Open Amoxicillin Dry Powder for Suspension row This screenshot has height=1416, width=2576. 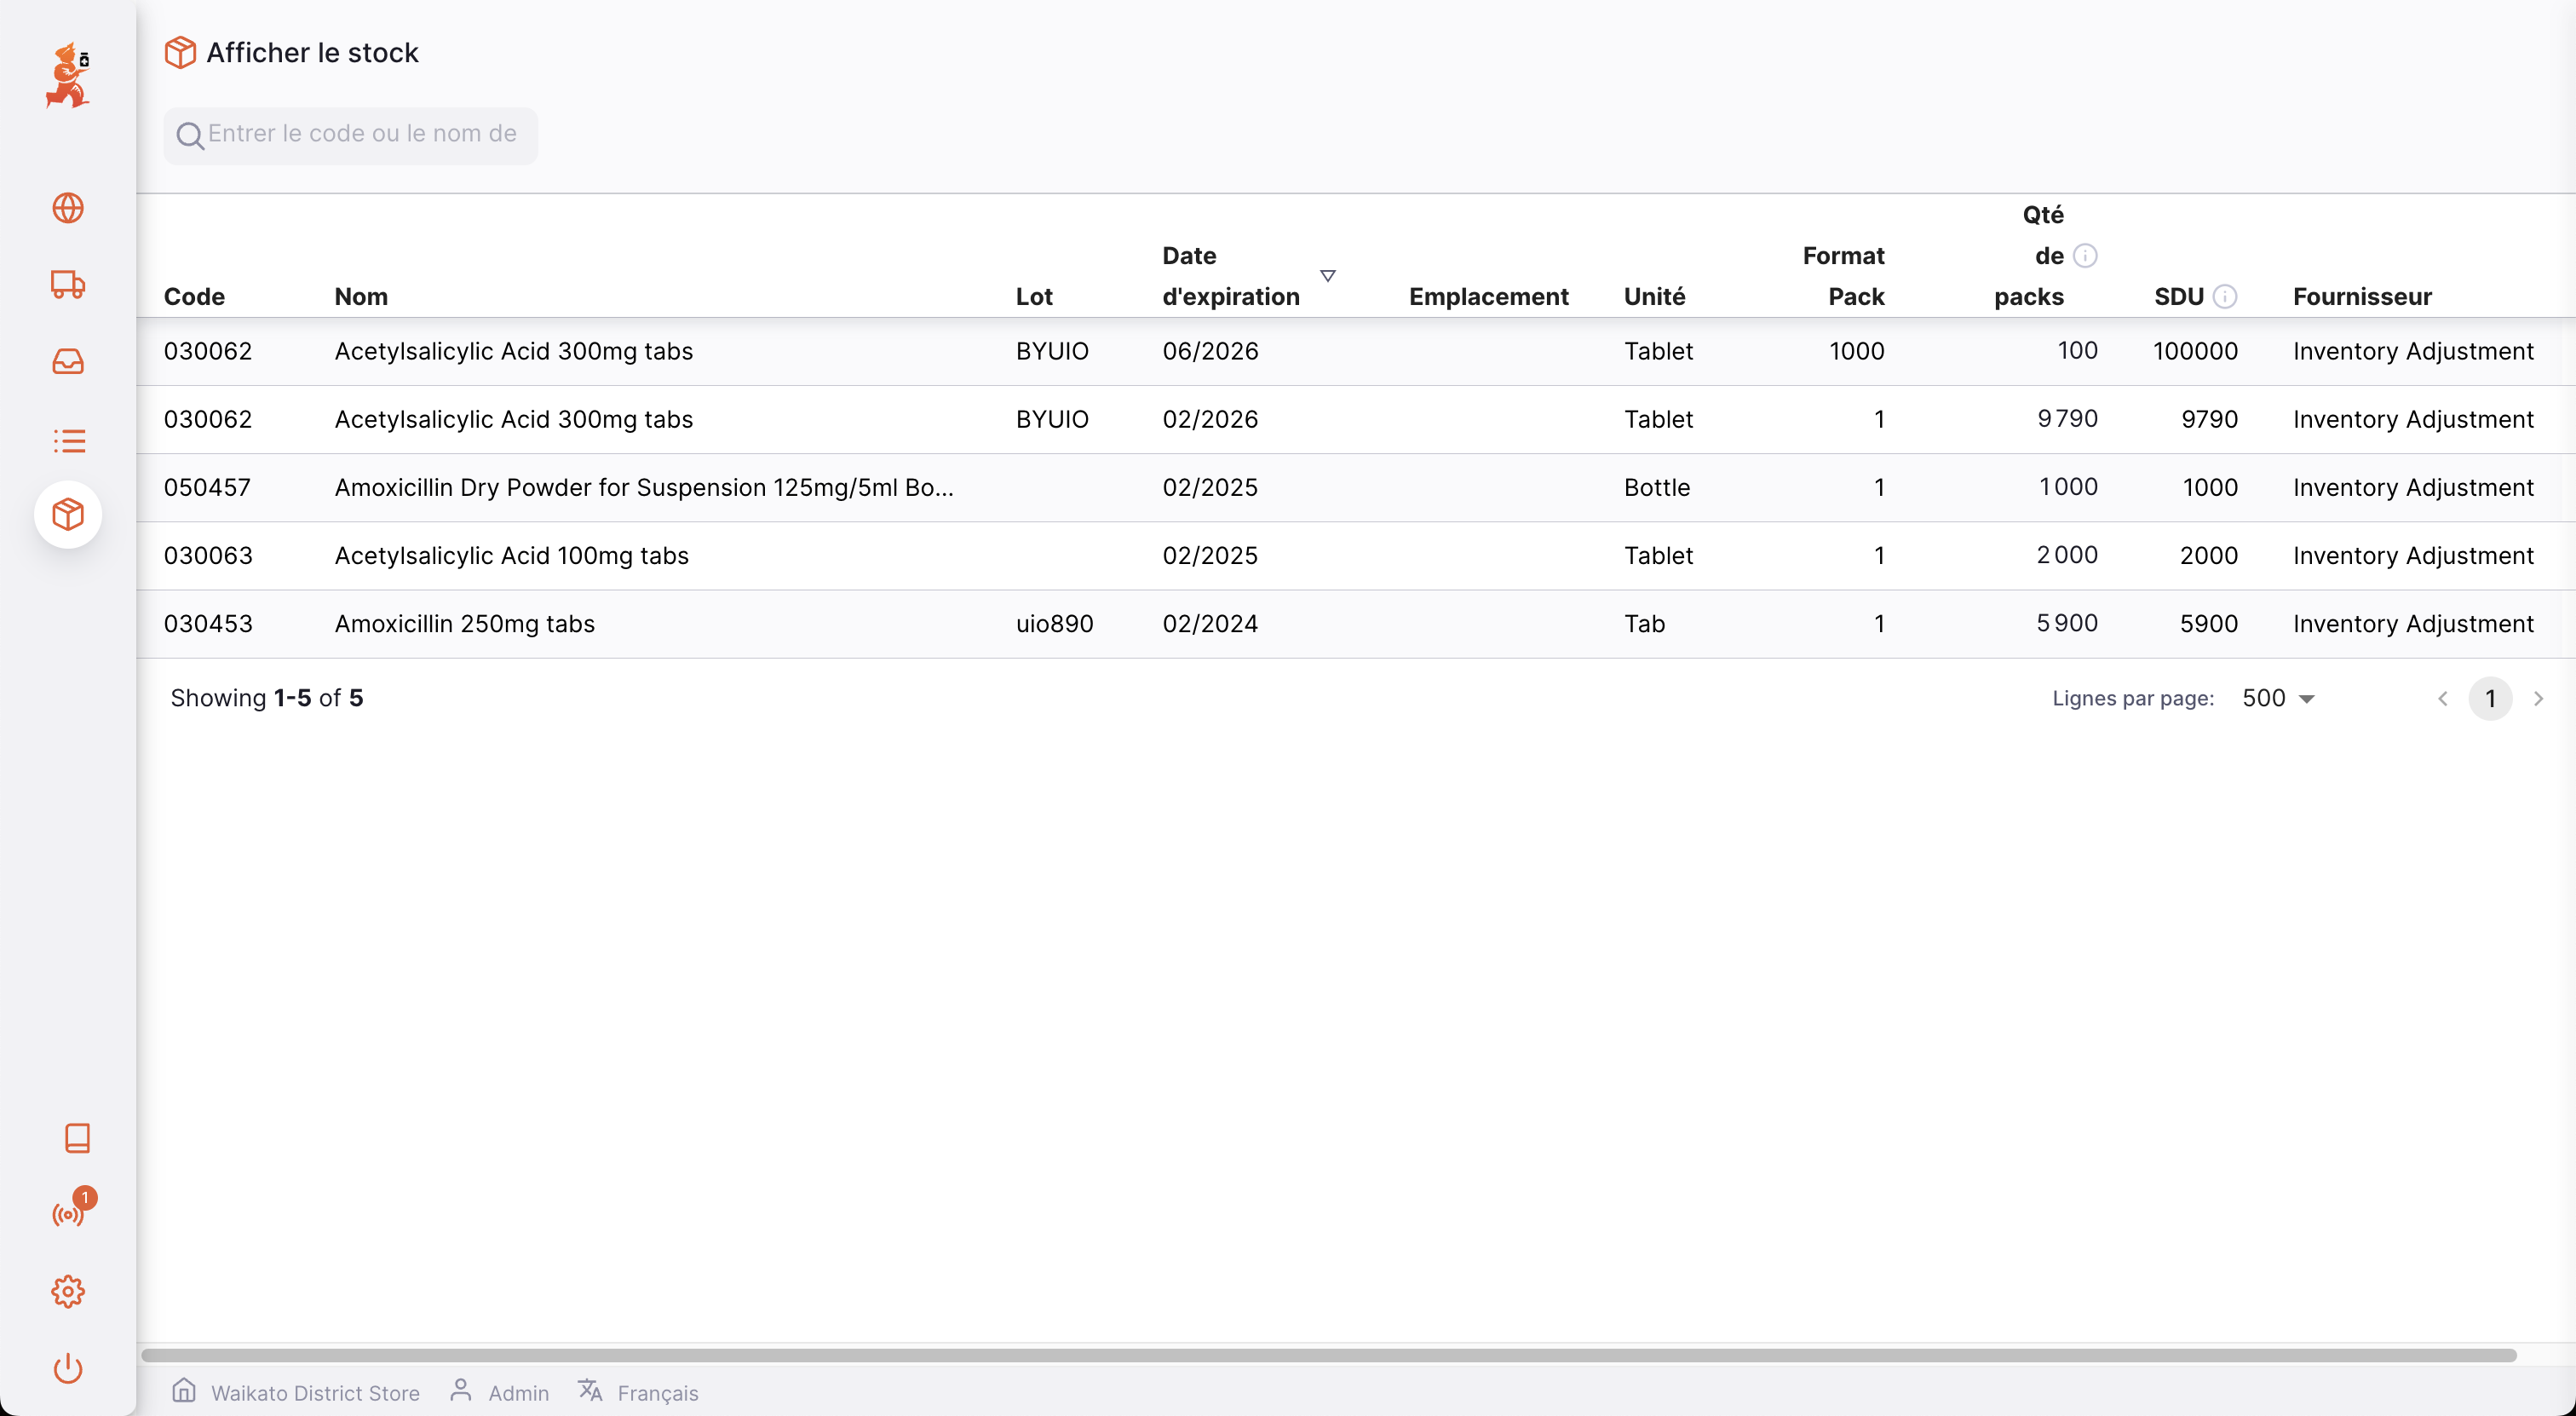tap(1356, 487)
